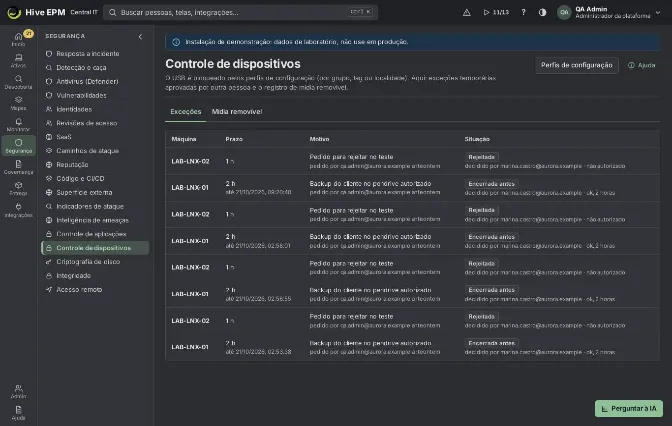The width and height of the screenshot is (672, 426).
Task: Switch to the Mídia removível tab
Action: pos(237,112)
